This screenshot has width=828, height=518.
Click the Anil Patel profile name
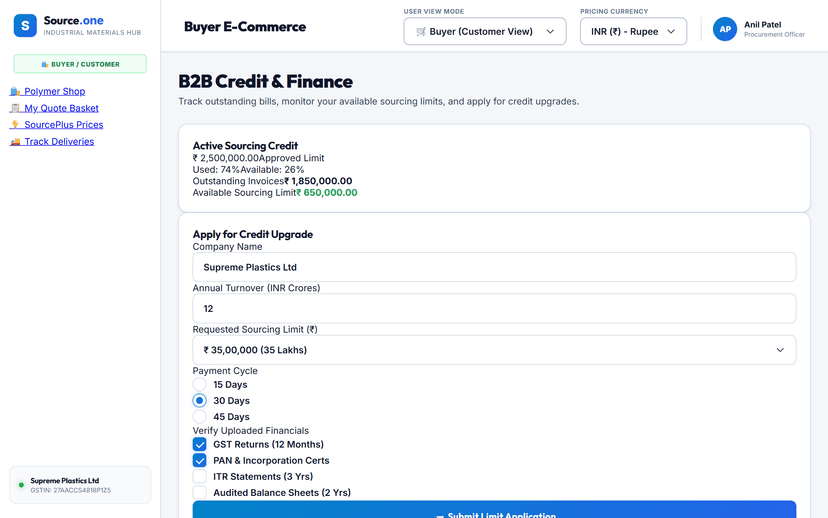(x=763, y=24)
